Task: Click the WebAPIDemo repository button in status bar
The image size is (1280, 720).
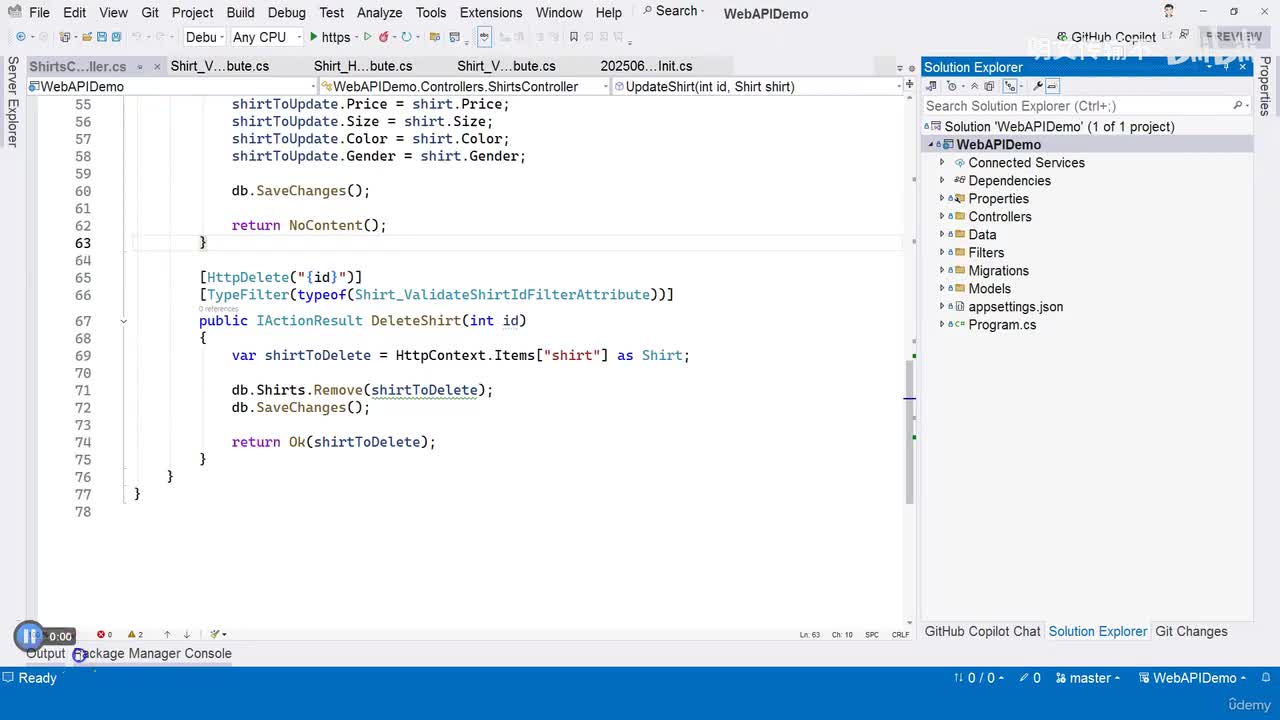Action: (x=1193, y=678)
